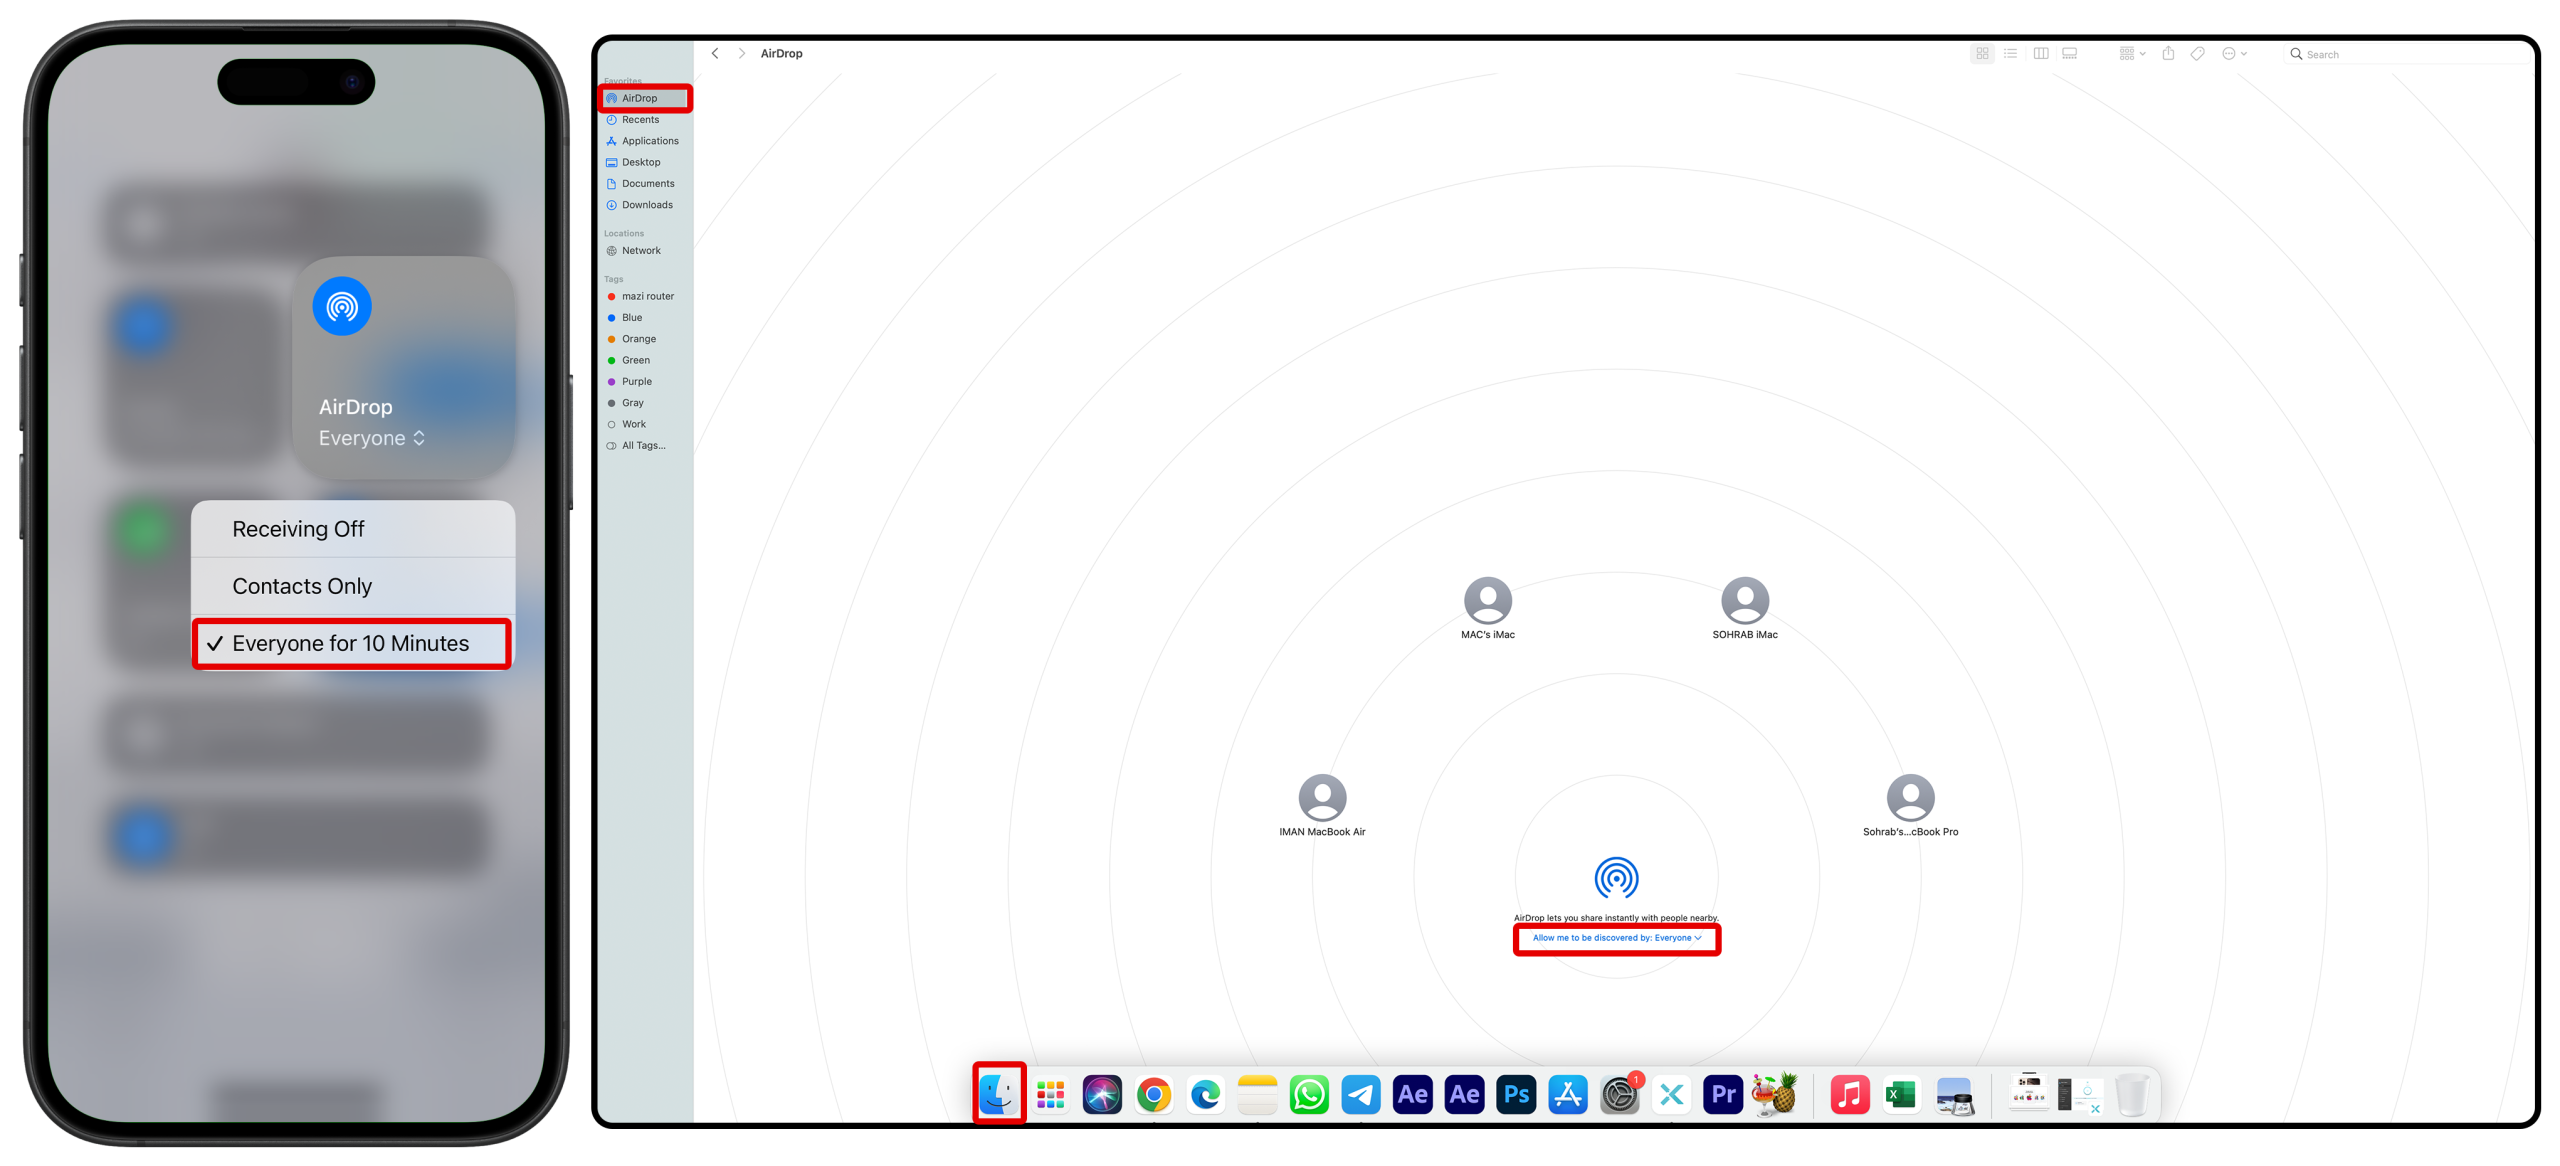
Task: Choose Contacts Only receiving option
Action: (x=302, y=586)
